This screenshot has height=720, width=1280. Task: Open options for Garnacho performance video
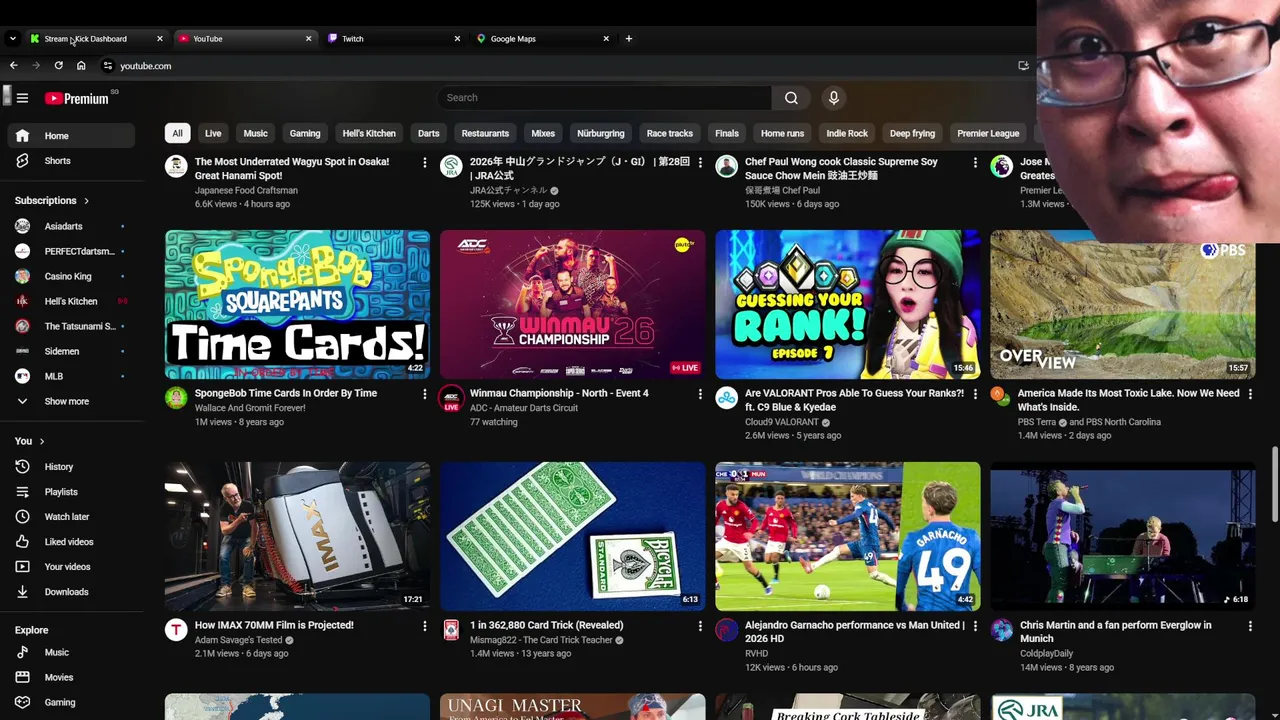pyautogui.click(x=975, y=626)
